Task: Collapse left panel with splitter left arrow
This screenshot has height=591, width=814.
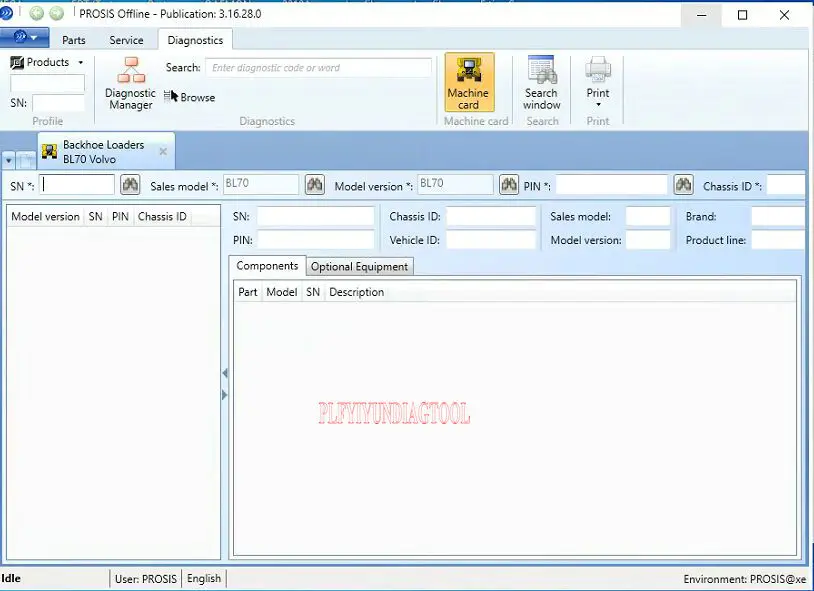Action: pyautogui.click(x=224, y=373)
